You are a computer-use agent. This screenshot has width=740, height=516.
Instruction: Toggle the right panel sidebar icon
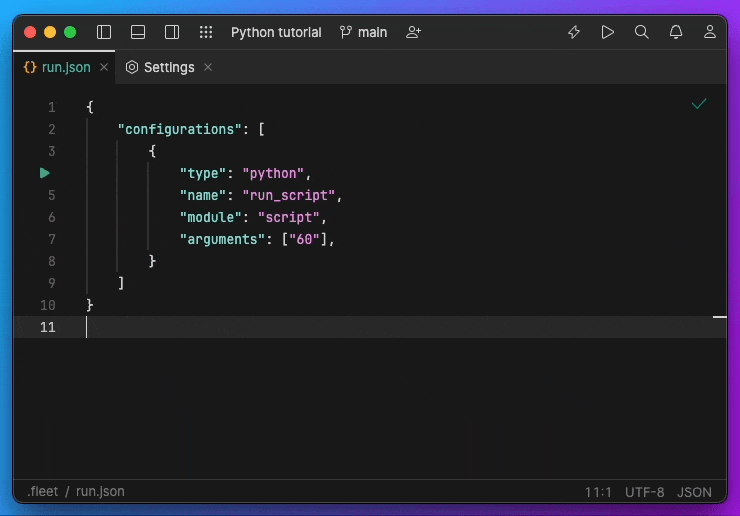coord(172,32)
